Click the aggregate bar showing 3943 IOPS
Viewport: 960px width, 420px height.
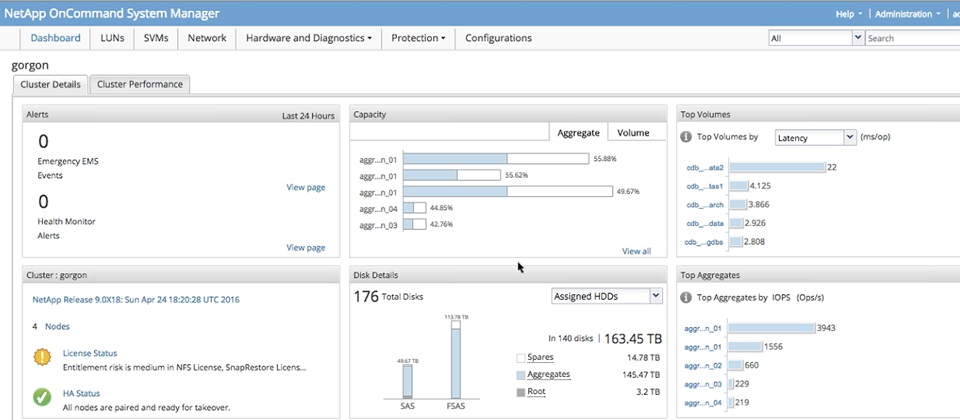[772, 328]
